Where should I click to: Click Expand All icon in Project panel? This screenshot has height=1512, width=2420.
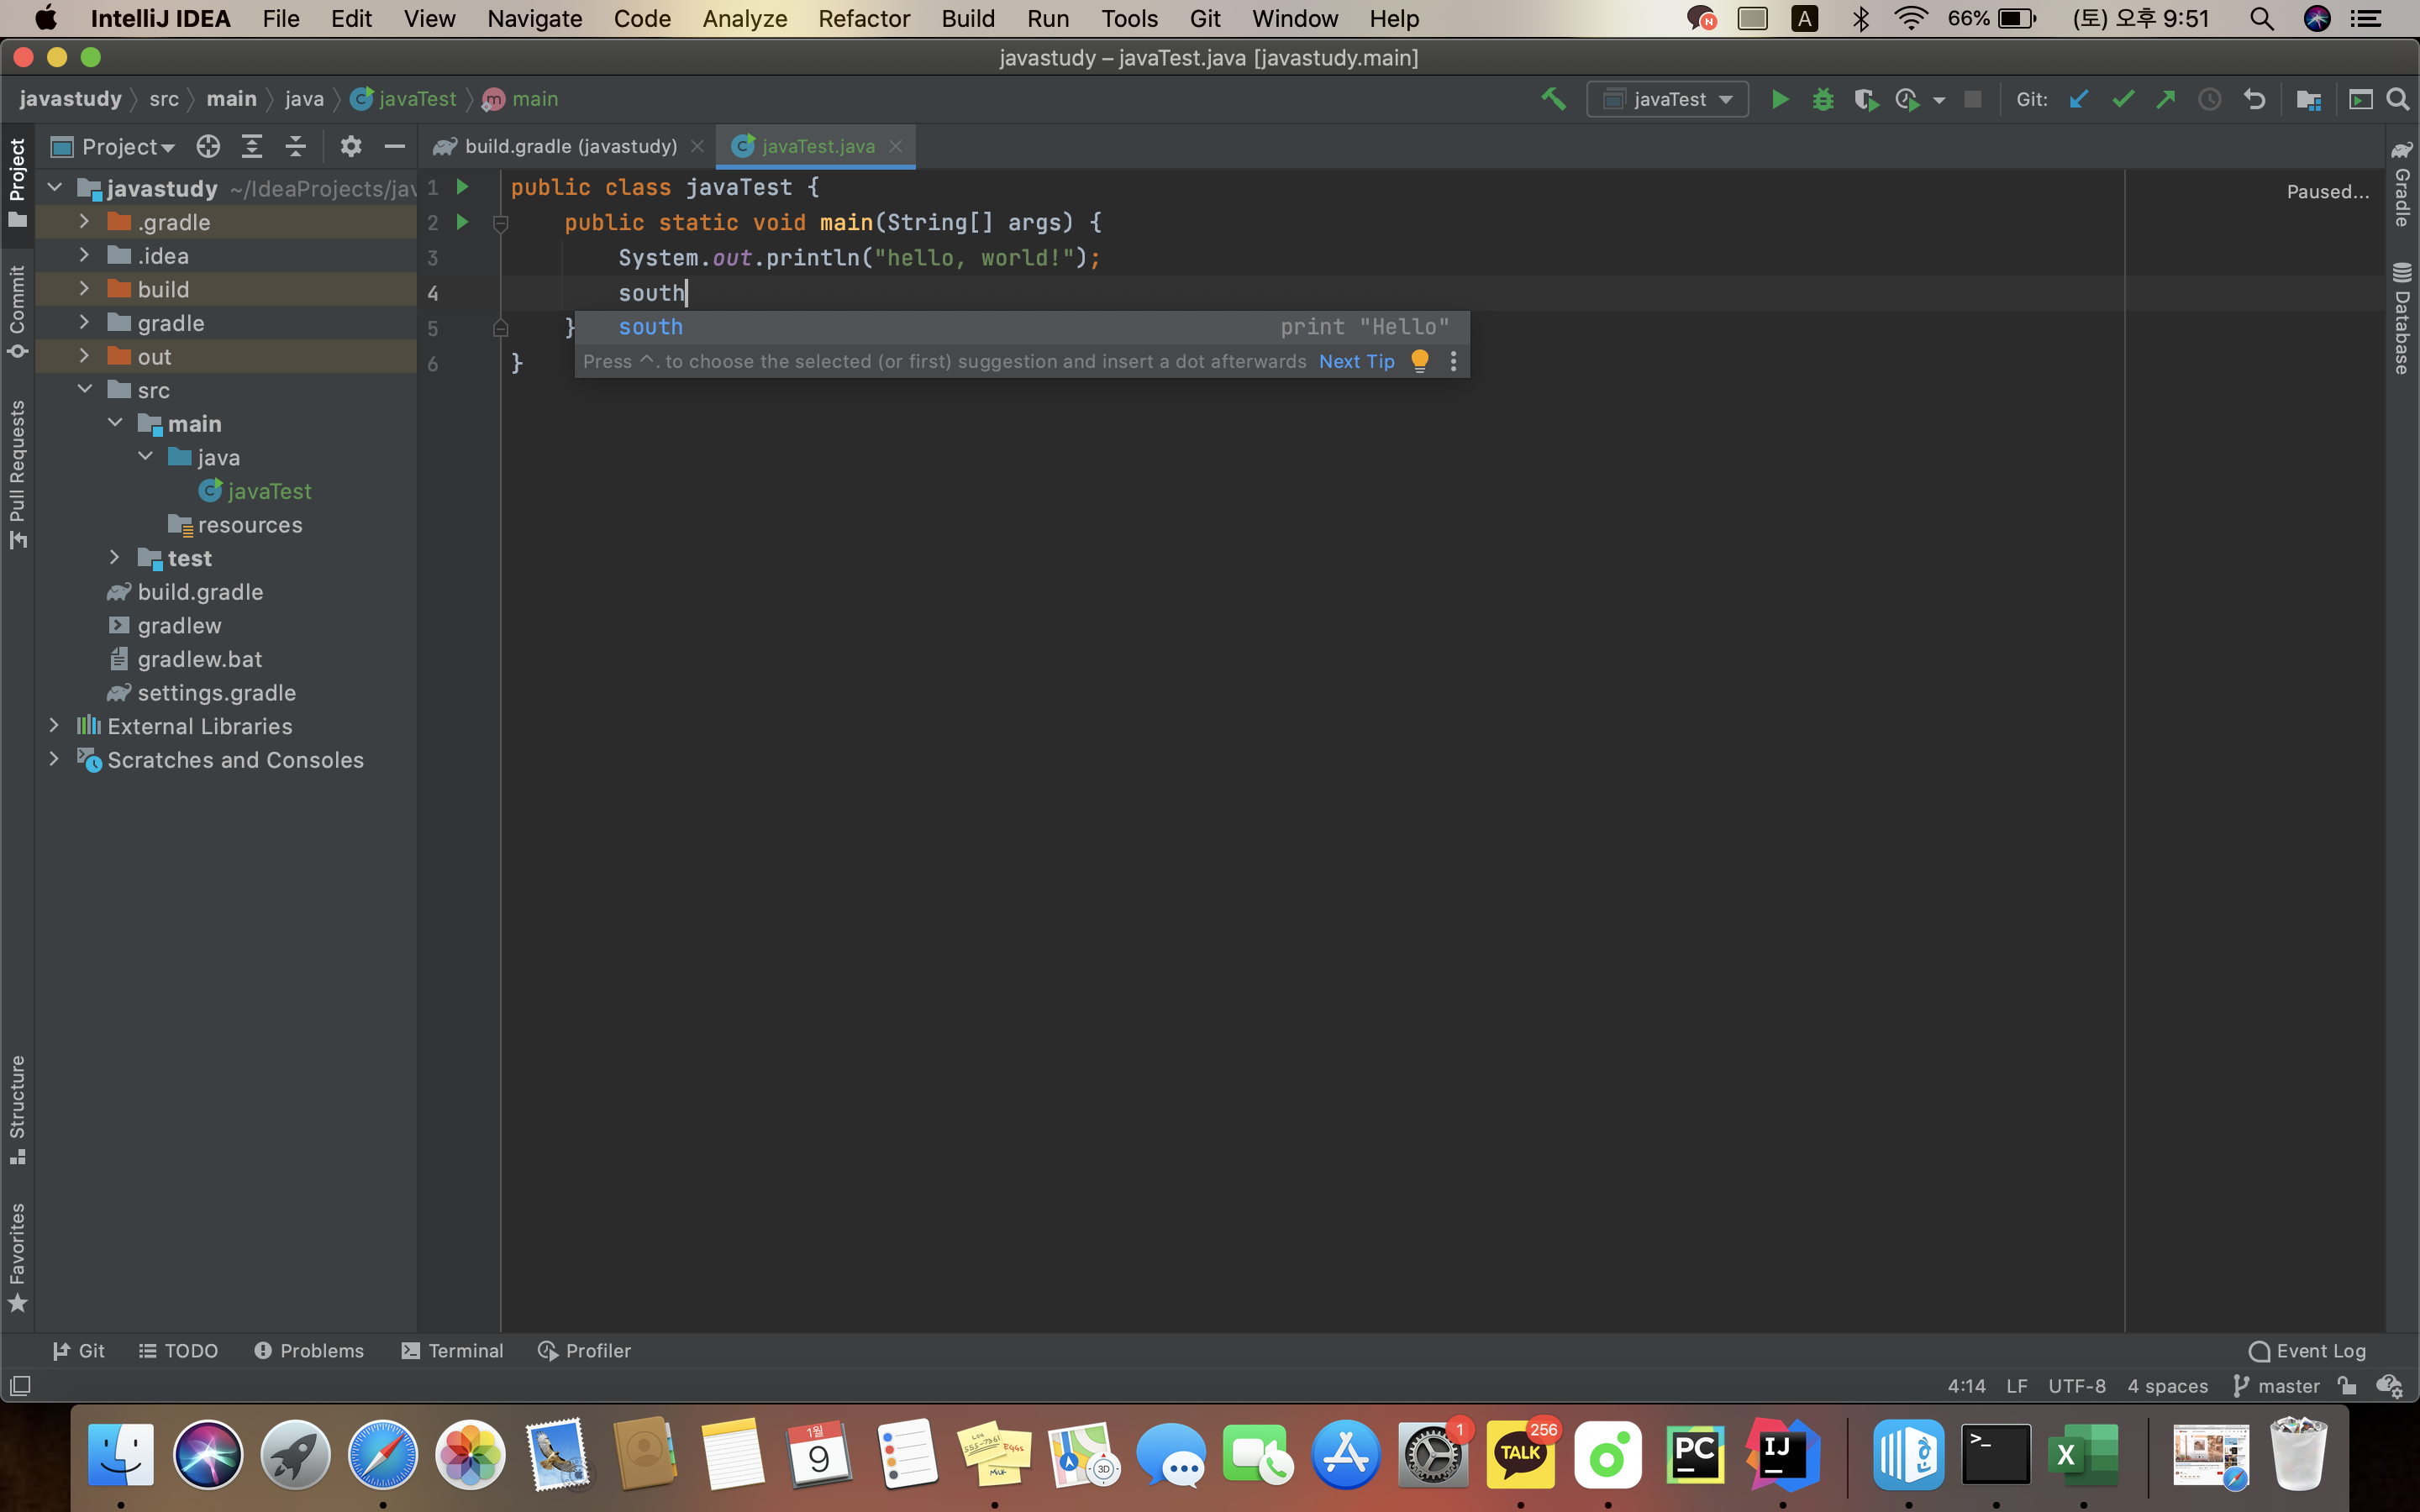[252, 147]
